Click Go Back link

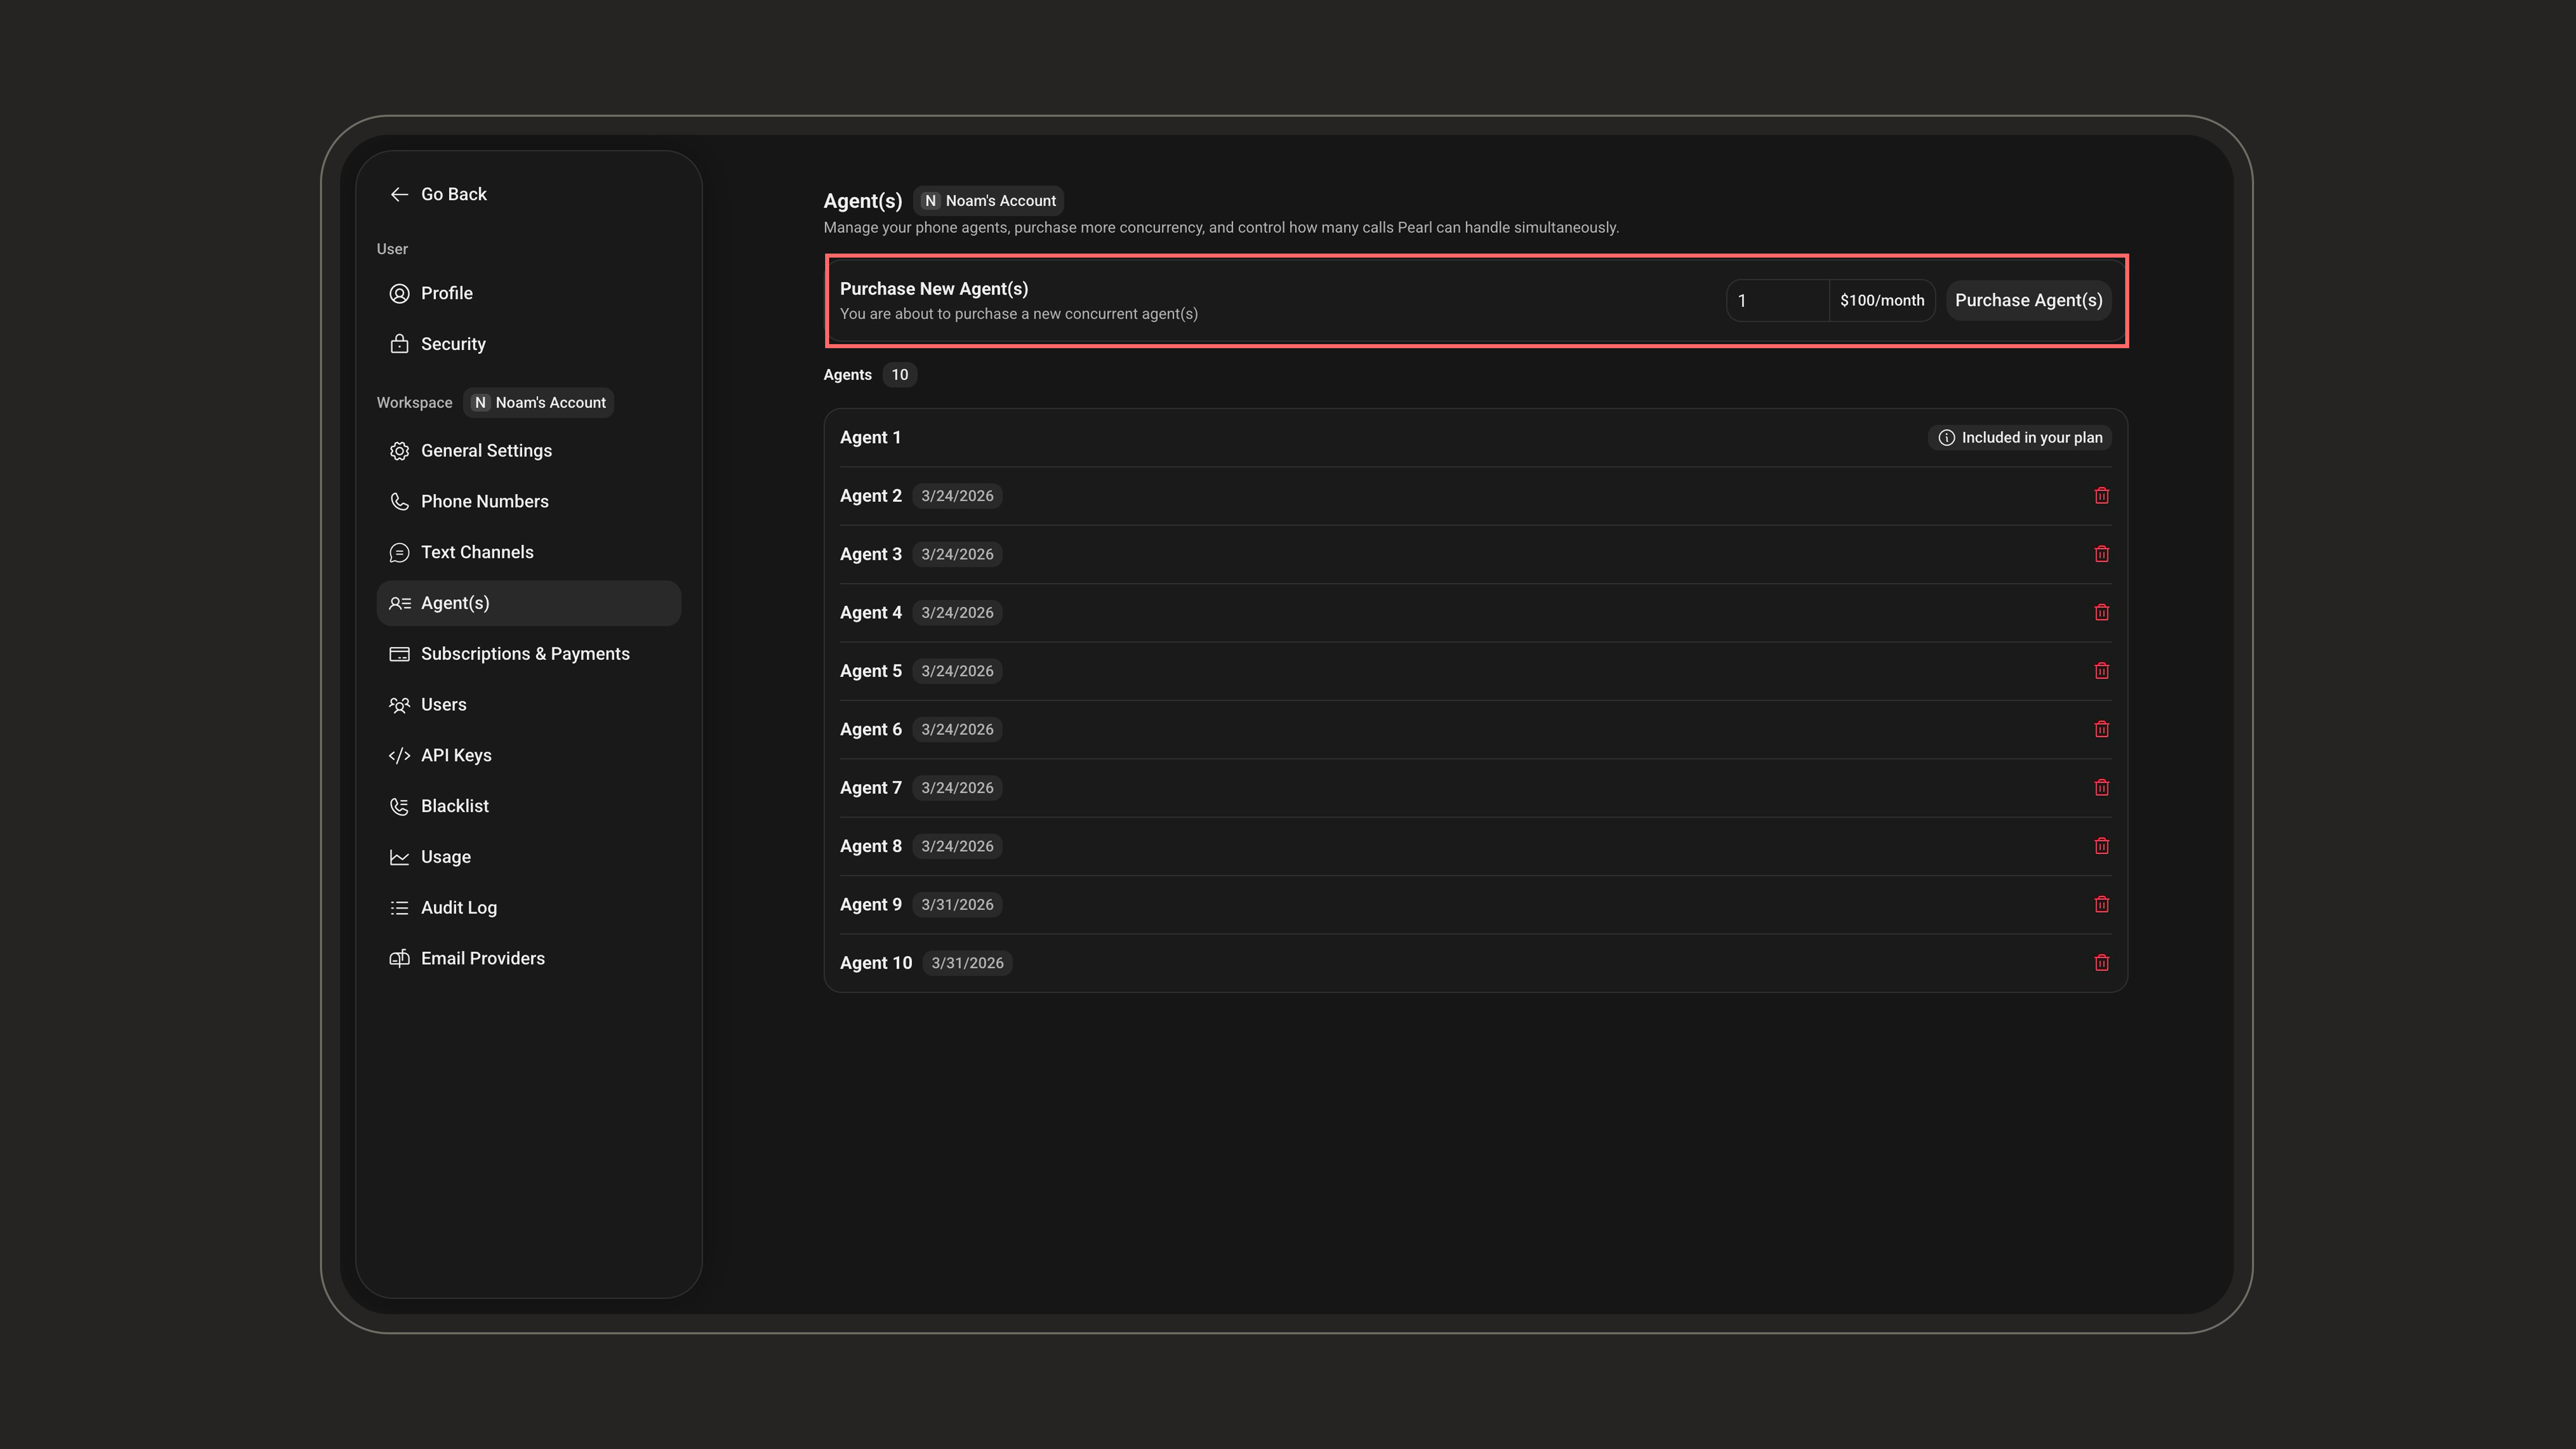[438, 194]
